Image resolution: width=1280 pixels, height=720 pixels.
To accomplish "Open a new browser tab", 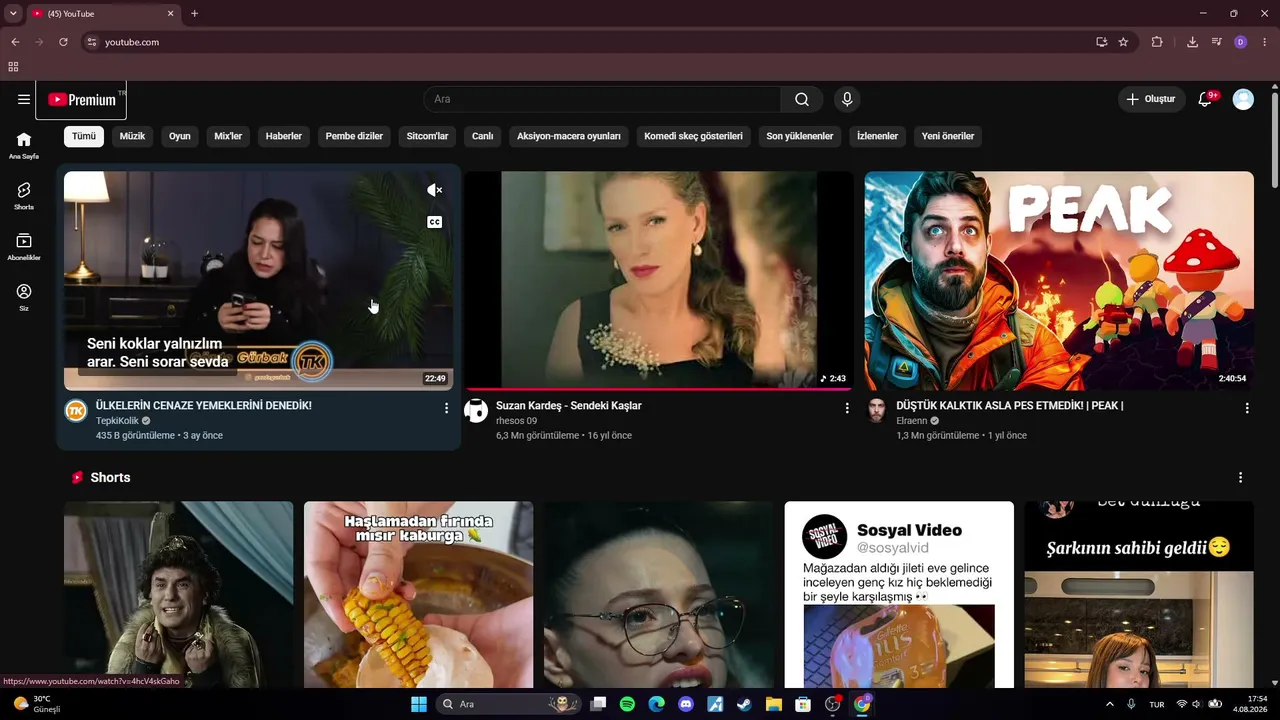I will 194,14.
